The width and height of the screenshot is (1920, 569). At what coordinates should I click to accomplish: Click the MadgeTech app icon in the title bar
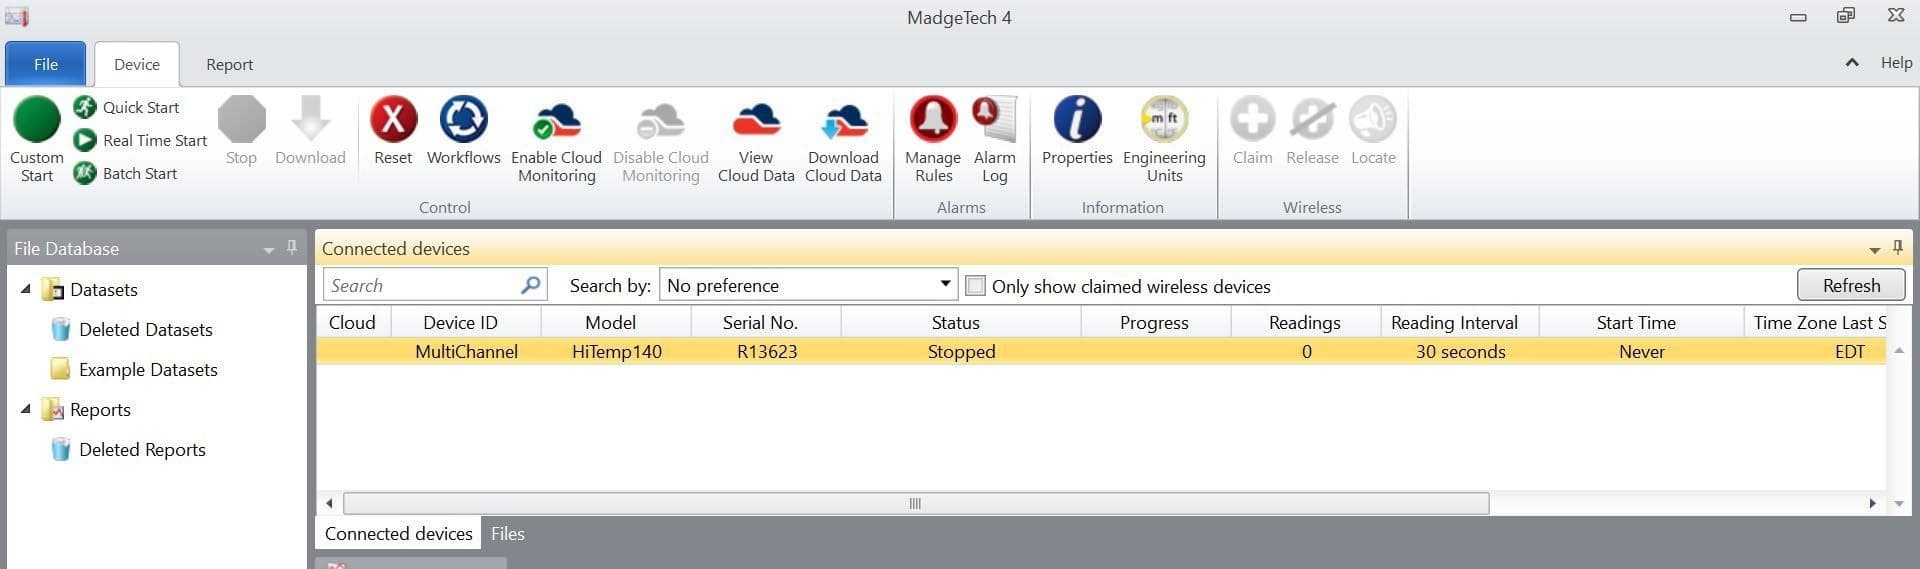(x=17, y=17)
